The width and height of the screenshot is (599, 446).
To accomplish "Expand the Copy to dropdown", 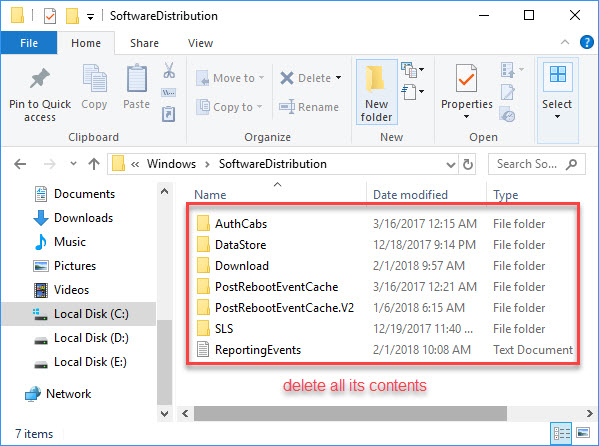I will point(259,107).
